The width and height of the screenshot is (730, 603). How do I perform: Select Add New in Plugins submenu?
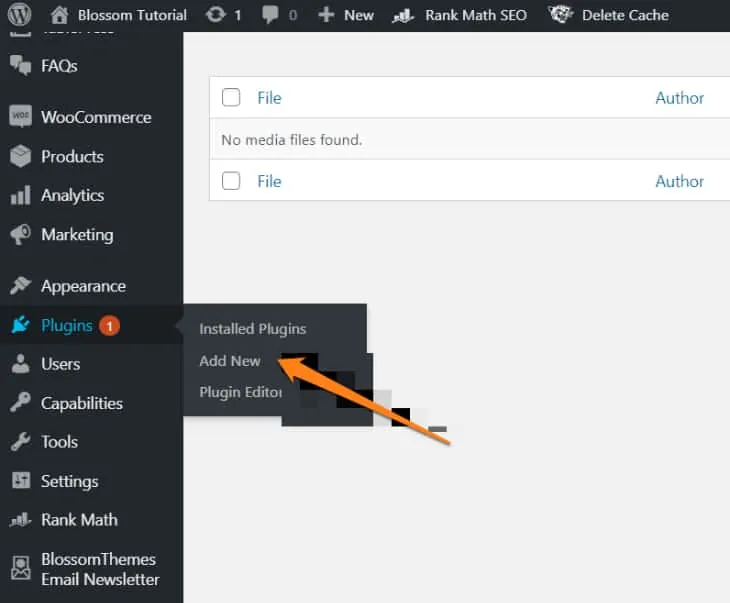pos(230,361)
